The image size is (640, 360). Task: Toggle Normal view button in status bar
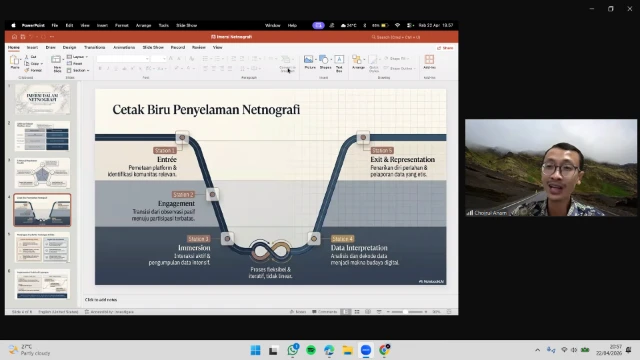click(346, 312)
